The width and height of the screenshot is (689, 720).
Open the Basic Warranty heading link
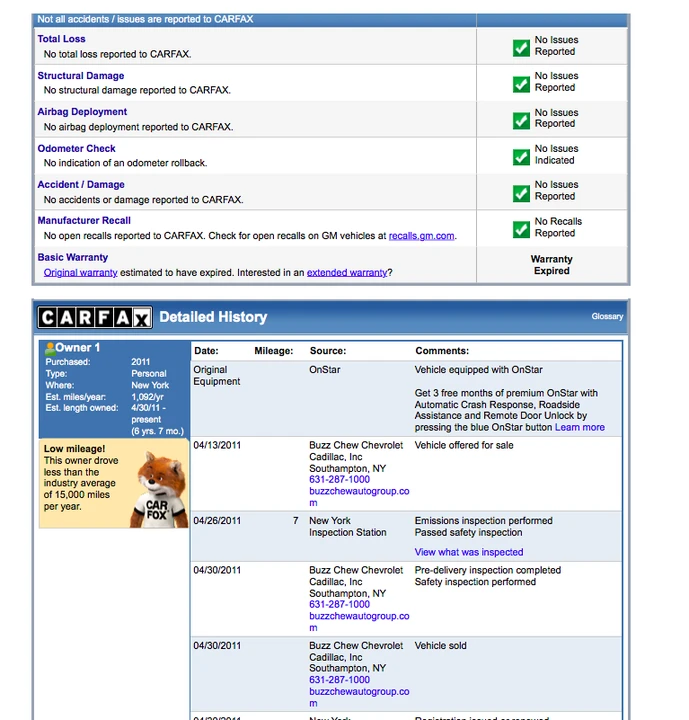tap(73, 257)
